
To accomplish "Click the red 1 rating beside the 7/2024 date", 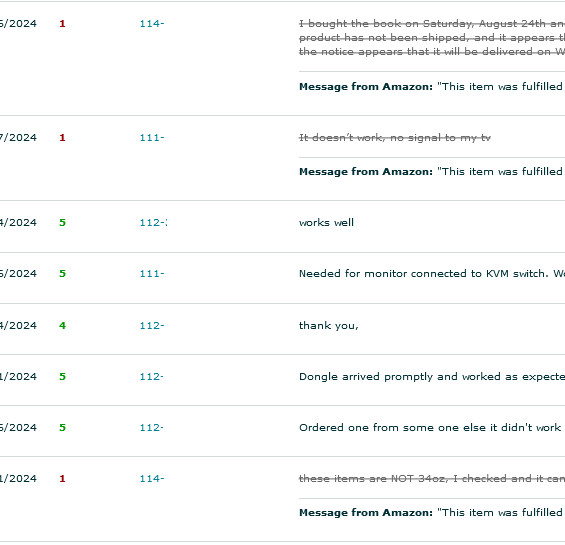I will coord(62,138).
